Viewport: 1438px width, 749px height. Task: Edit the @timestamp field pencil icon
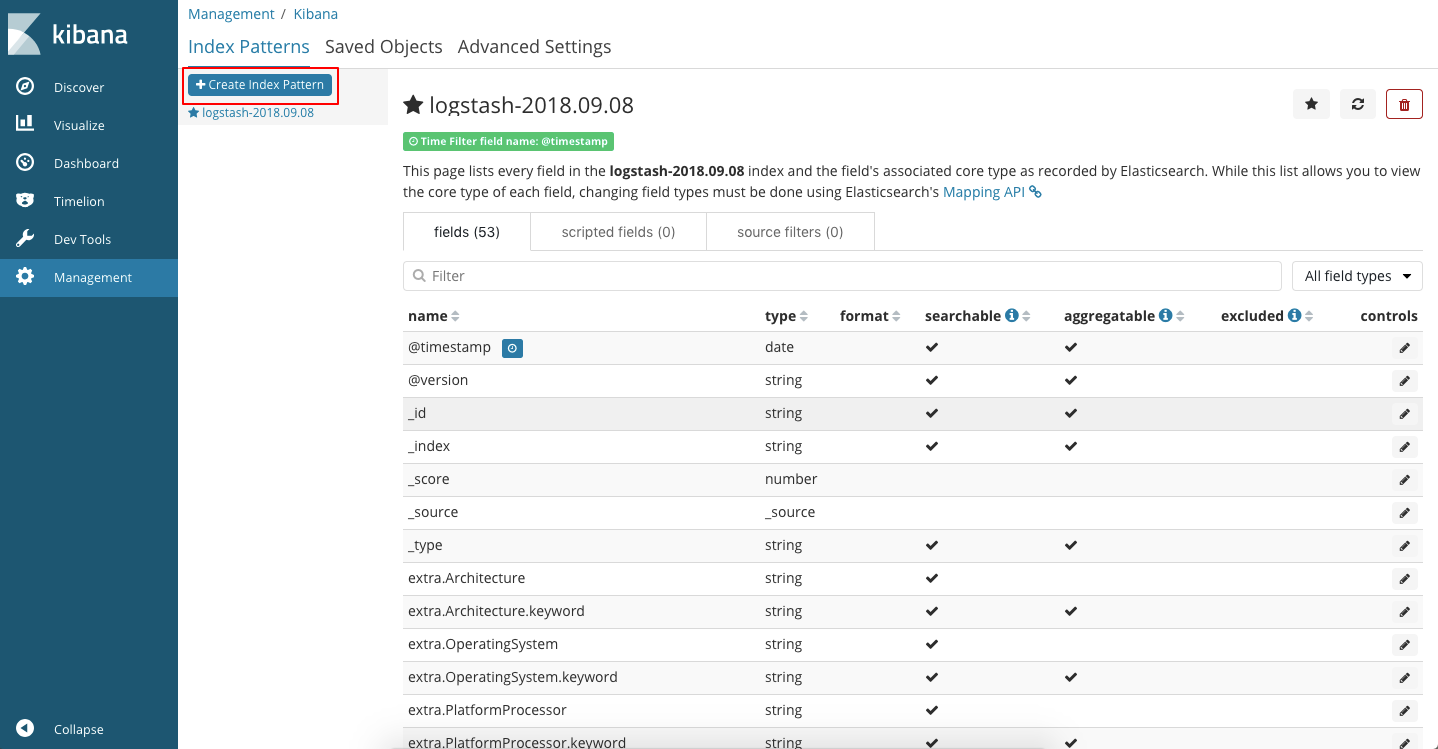click(x=1404, y=348)
